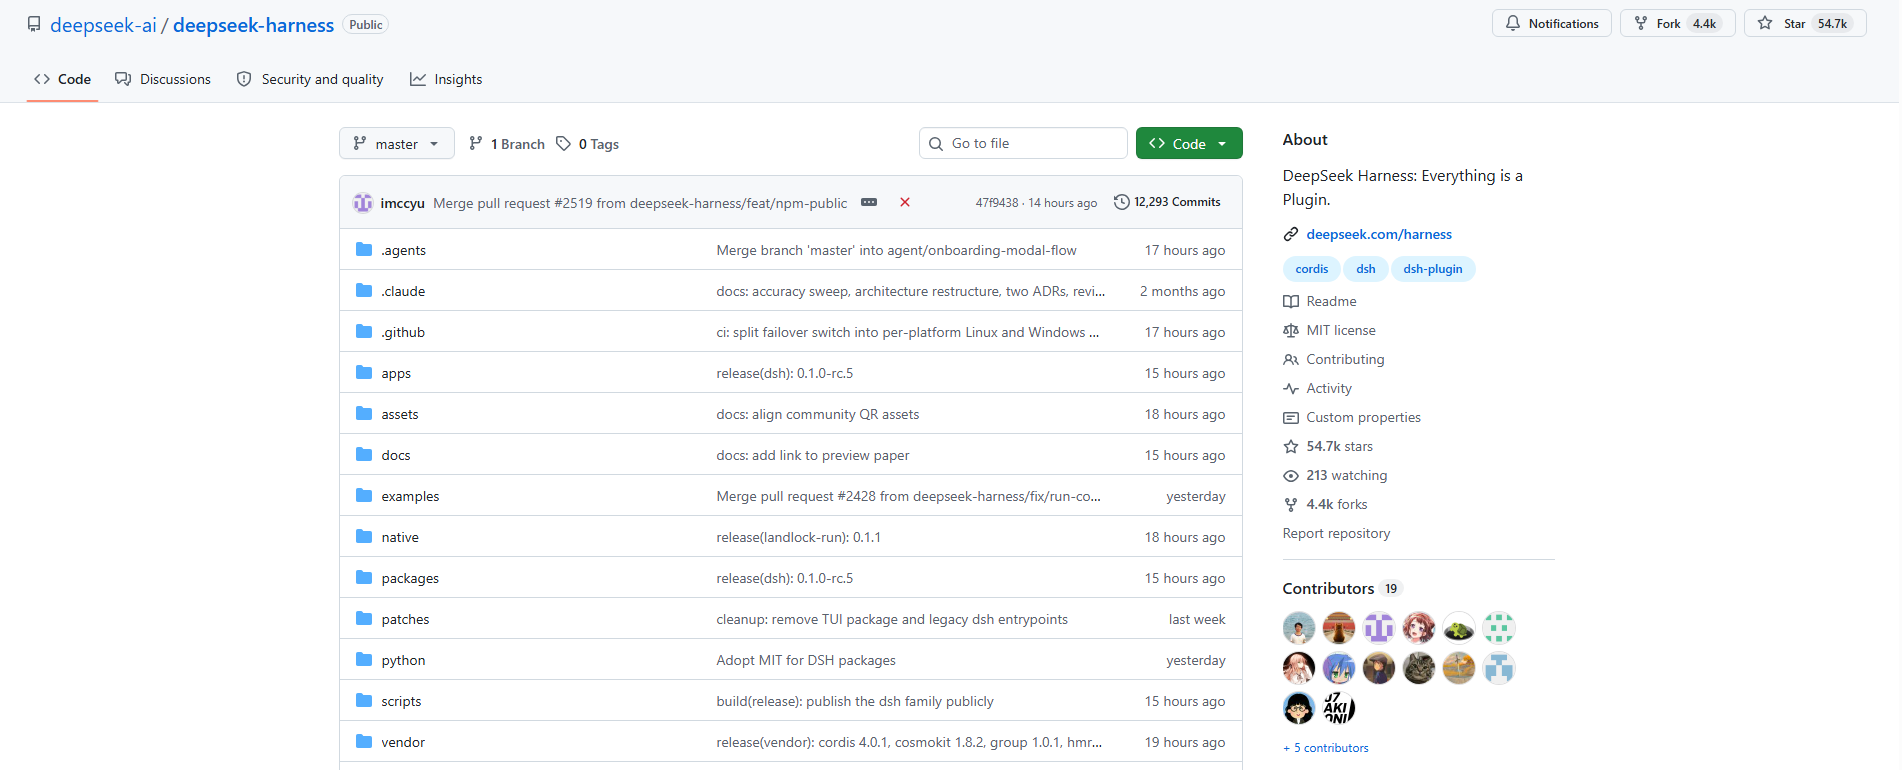Open commit 'release(landlock-run): 0.1.1'
Viewport: 1902px width, 770px height.
(799, 537)
